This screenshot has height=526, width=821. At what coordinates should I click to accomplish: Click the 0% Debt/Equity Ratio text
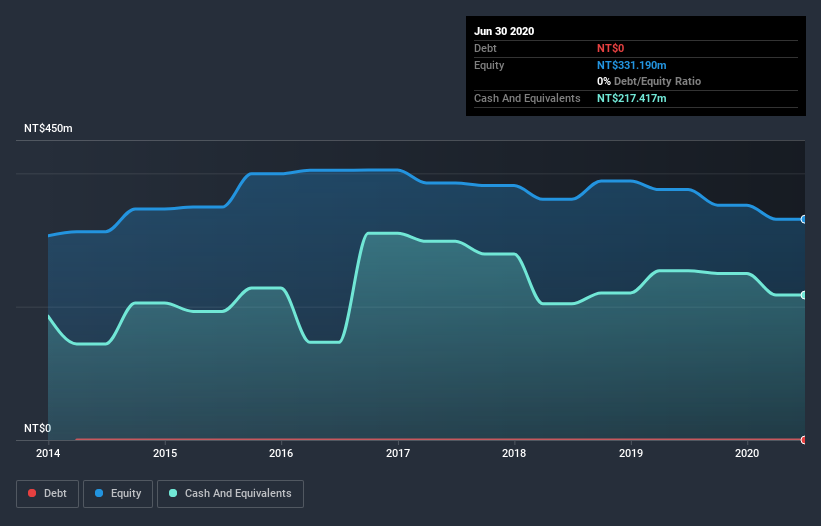(x=649, y=82)
